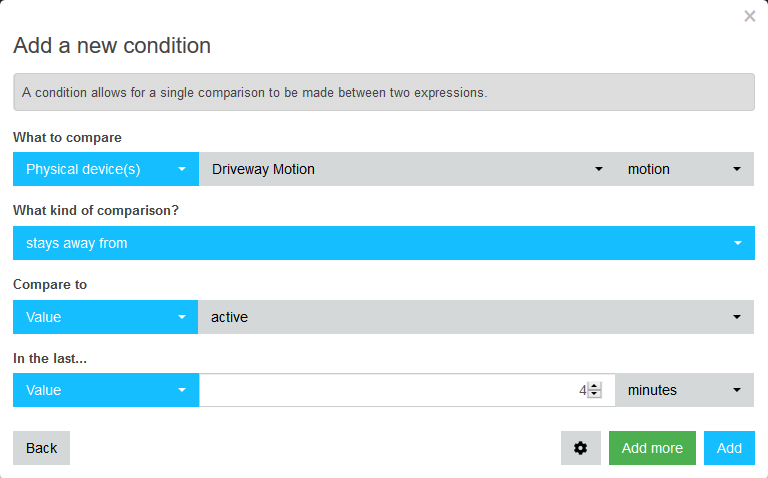768x478 pixels.
Task: Open the Physical device(s) type dropdown
Action: pos(106,169)
